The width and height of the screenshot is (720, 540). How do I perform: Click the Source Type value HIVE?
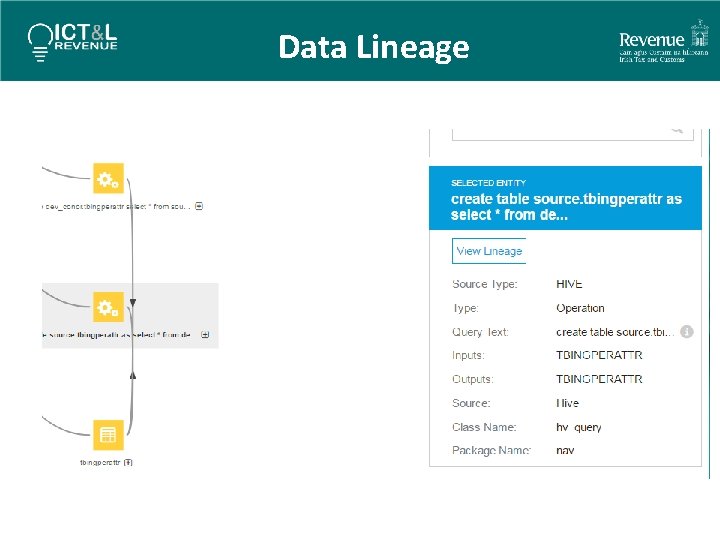tap(569, 284)
